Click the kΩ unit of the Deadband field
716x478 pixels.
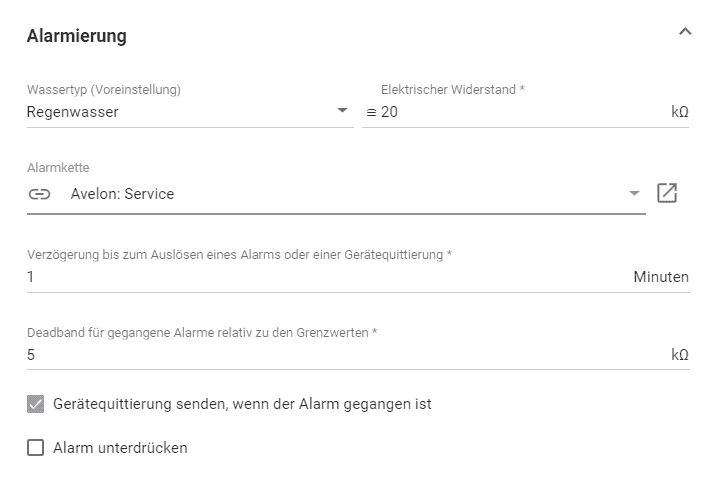click(x=679, y=355)
